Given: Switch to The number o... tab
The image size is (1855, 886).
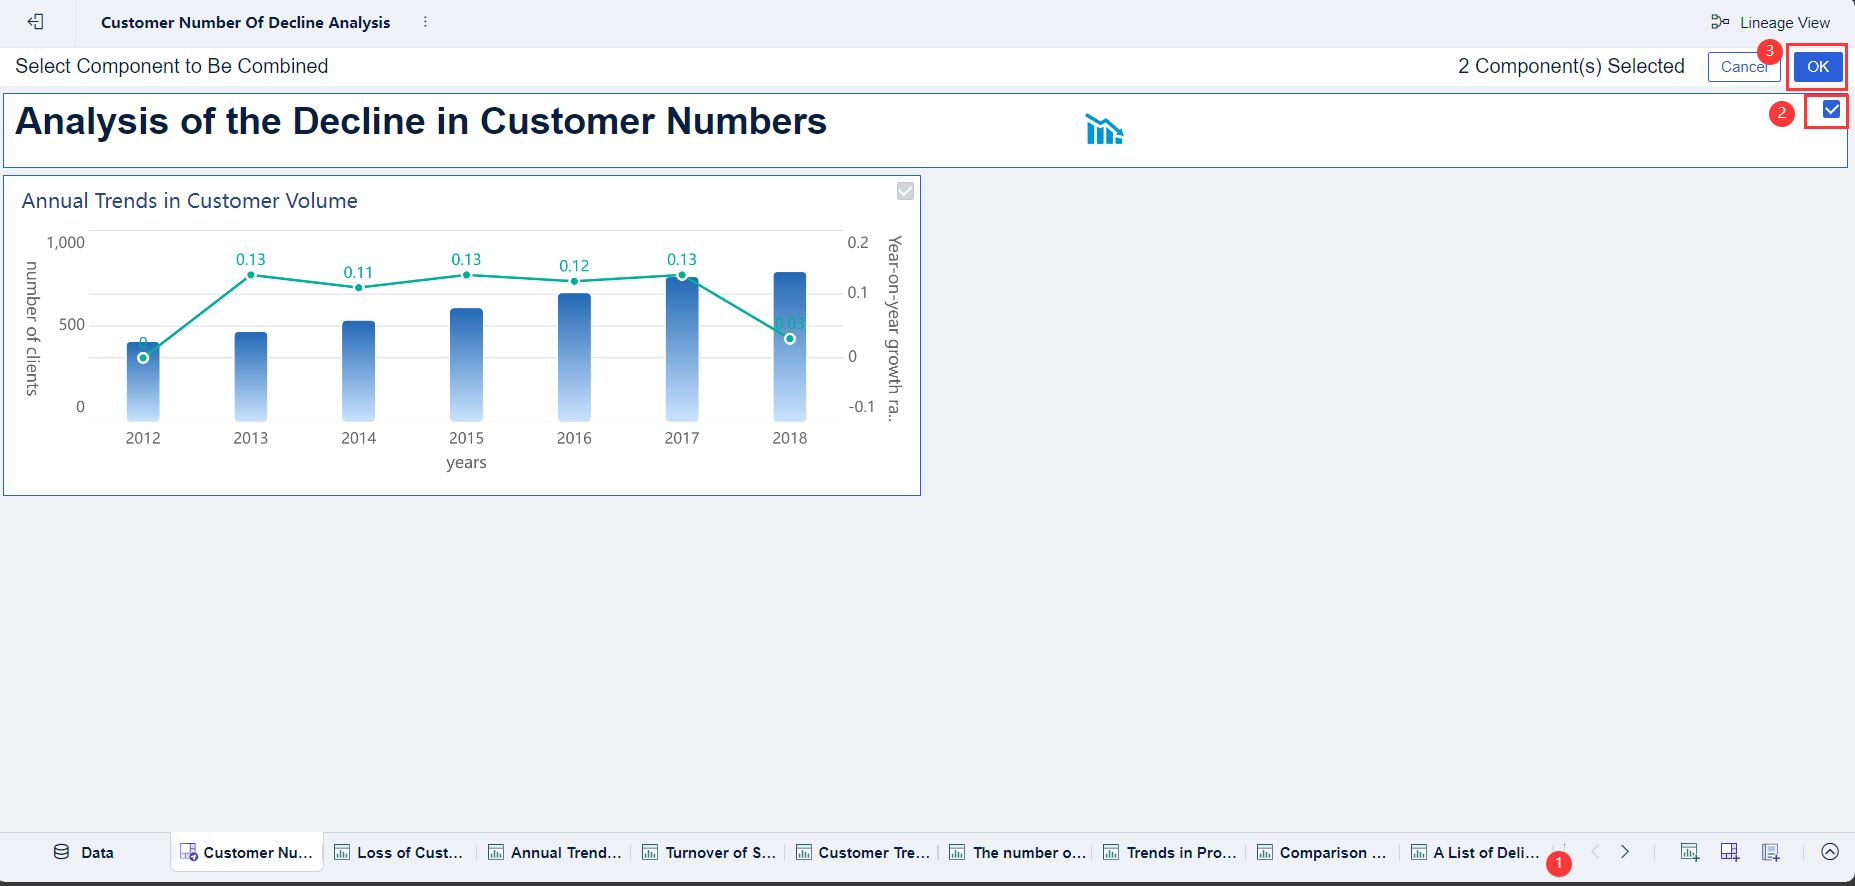Looking at the screenshot, I should (1017, 852).
